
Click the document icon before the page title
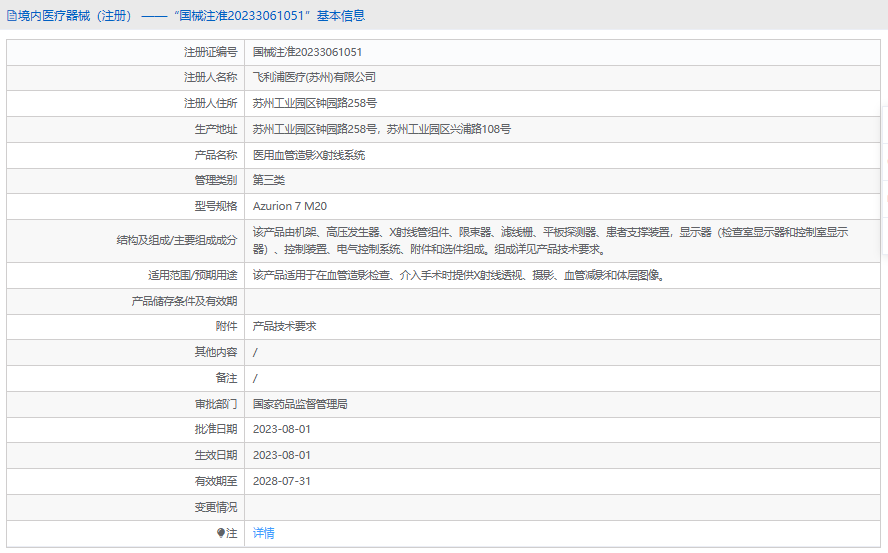(x=11, y=16)
